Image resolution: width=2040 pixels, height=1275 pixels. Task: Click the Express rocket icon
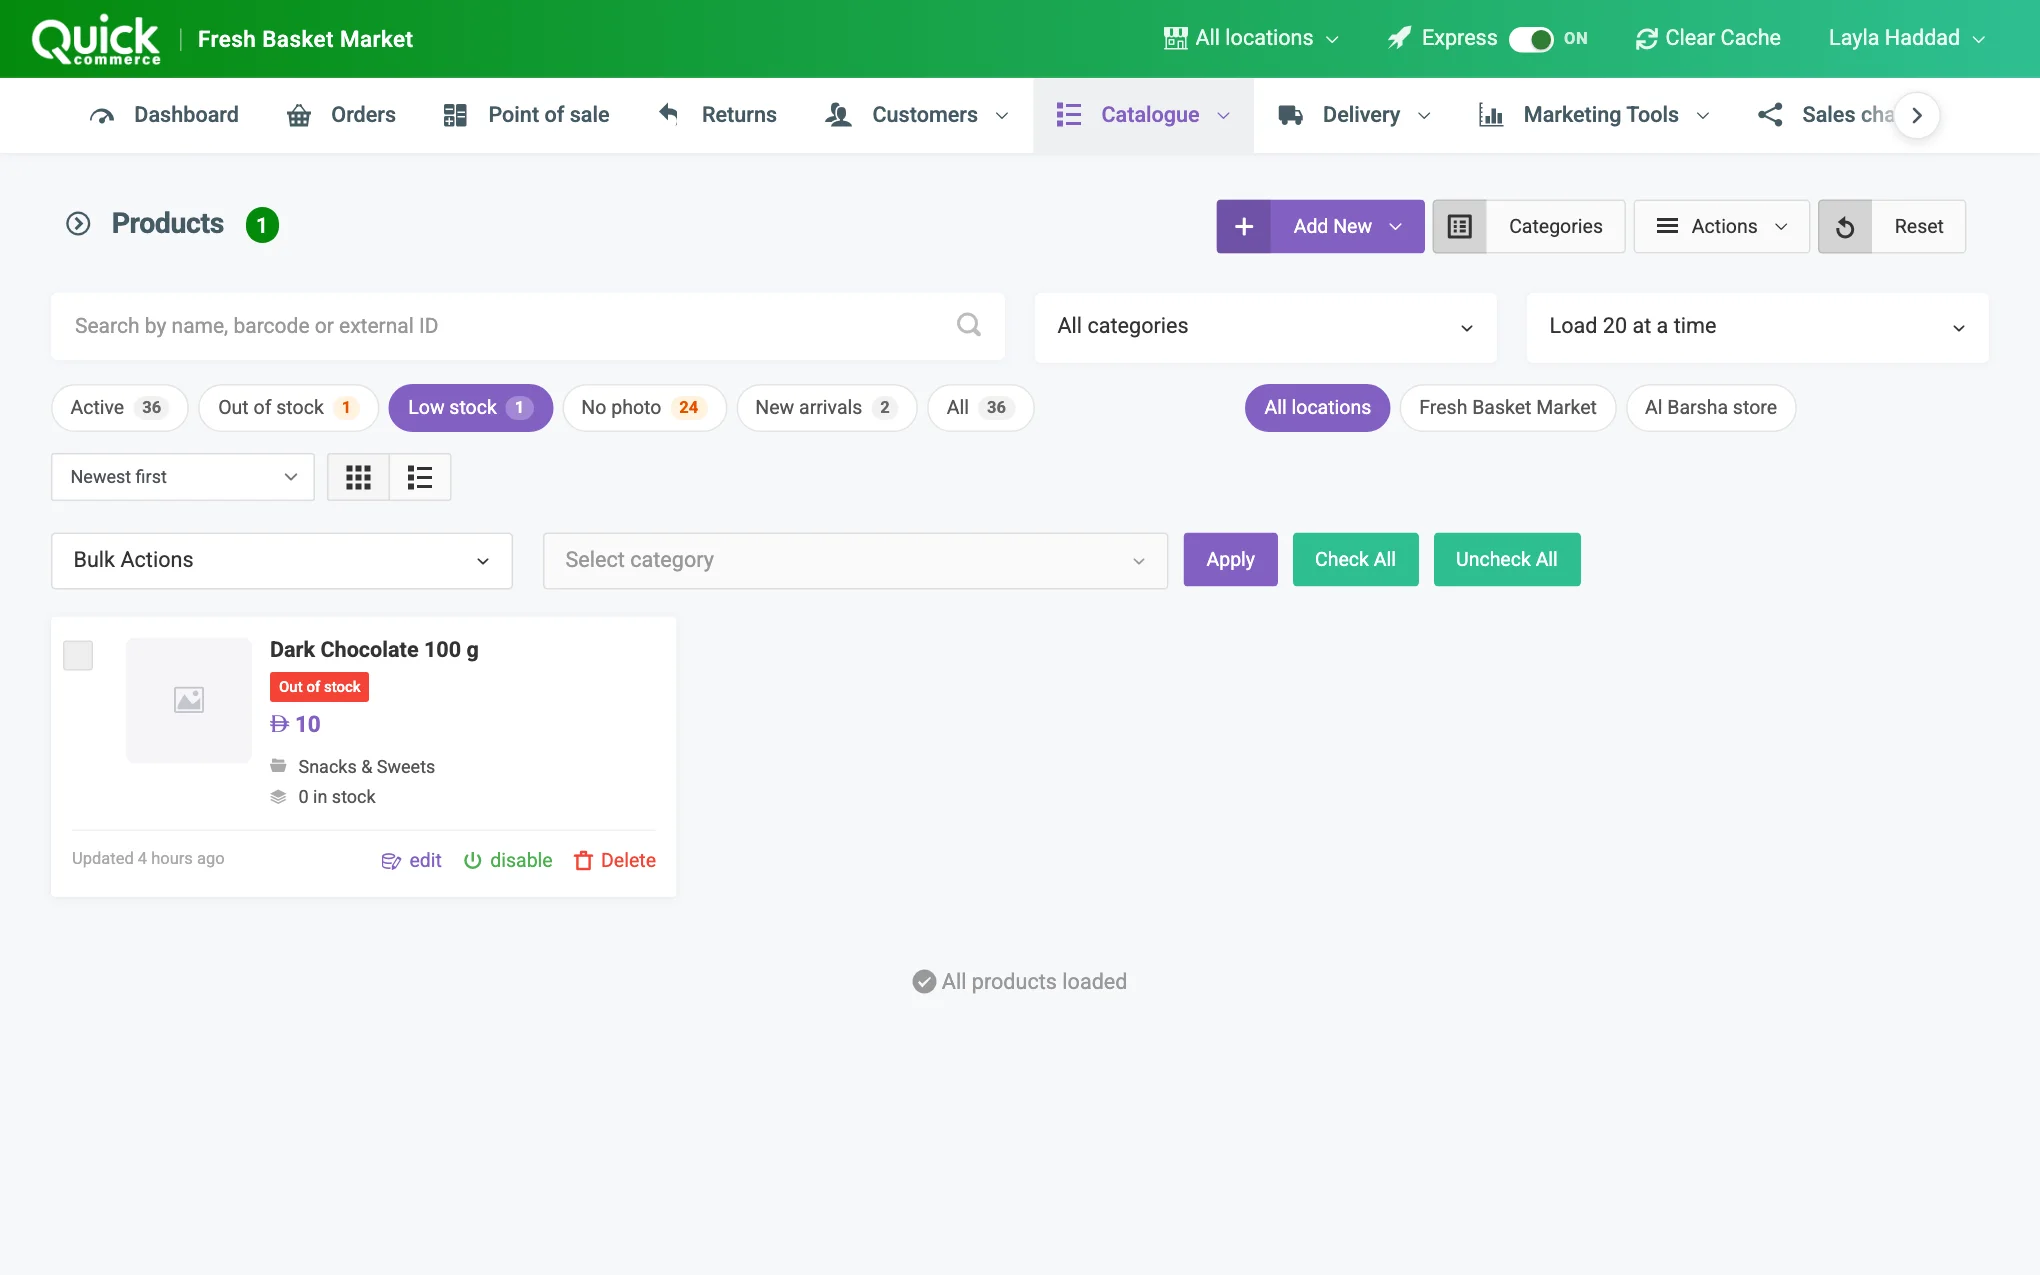click(x=1400, y=38)
